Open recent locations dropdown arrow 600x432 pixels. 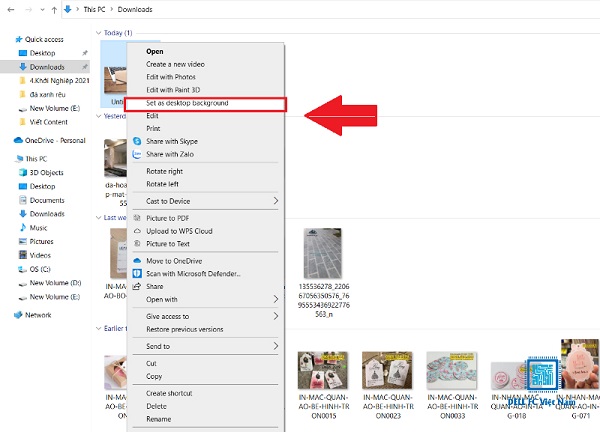click(x=42, y=10)
